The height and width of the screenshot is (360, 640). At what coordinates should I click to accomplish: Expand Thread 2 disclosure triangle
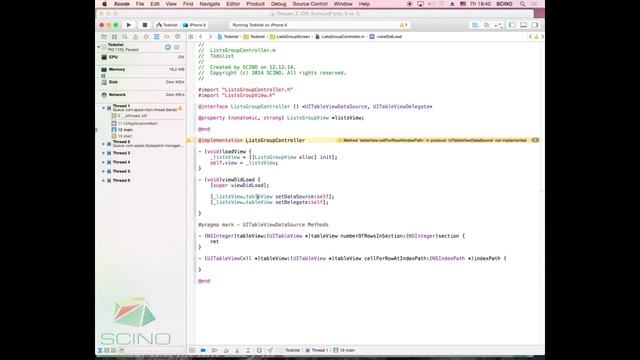(x=104, y=144)
